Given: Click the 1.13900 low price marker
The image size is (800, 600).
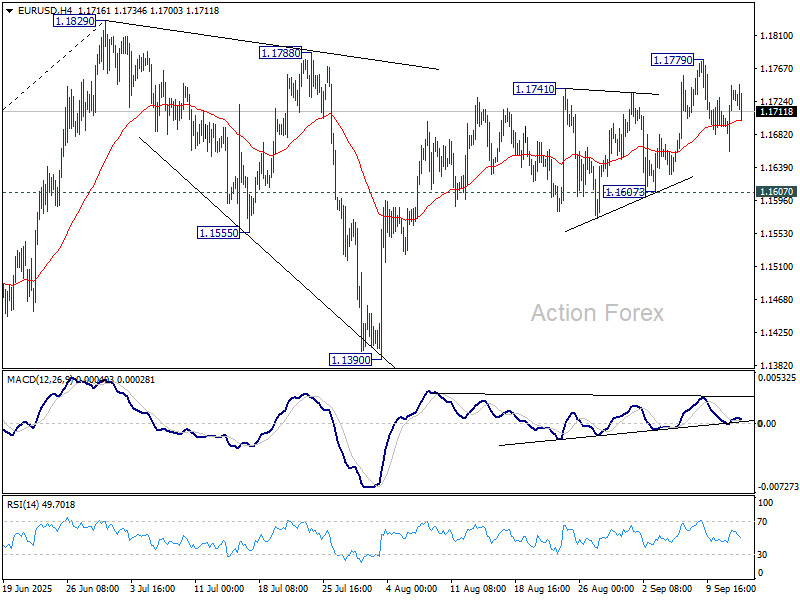Looking at the screenshot, I should coord(352,357).
